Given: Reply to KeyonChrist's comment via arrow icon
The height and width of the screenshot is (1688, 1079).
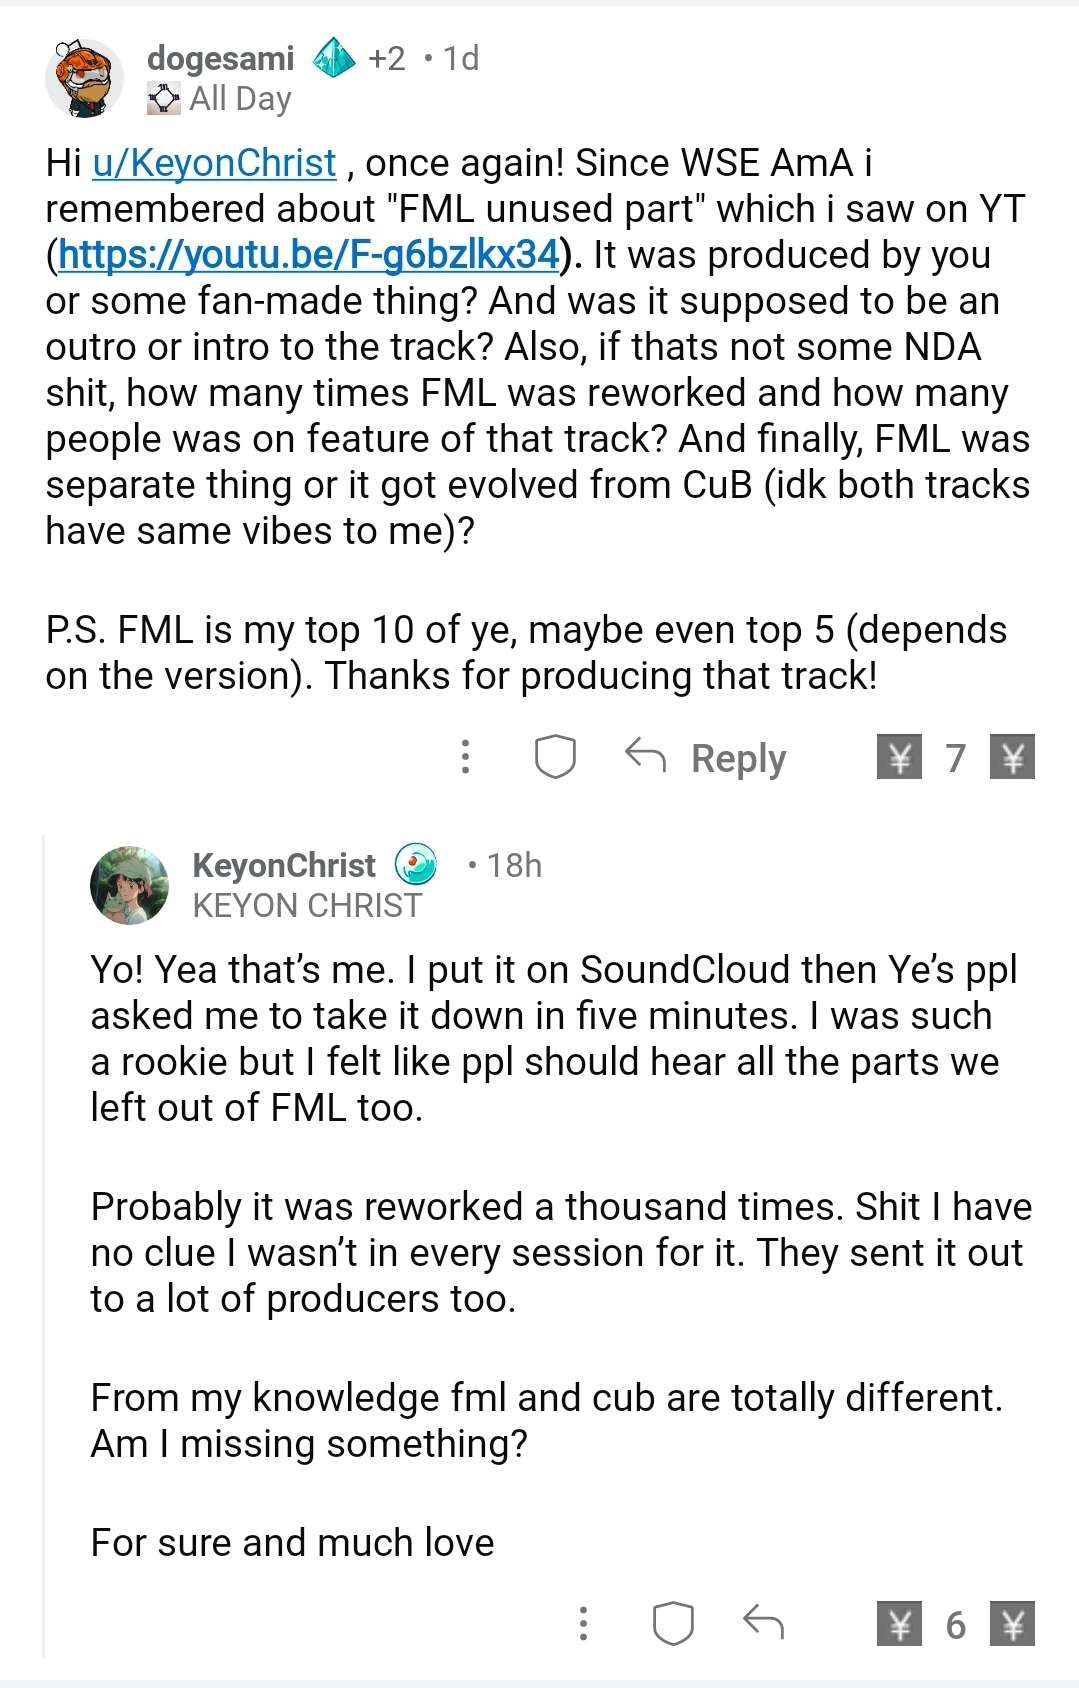Looking at the screenshot, I should click(x=763, y=1621).
